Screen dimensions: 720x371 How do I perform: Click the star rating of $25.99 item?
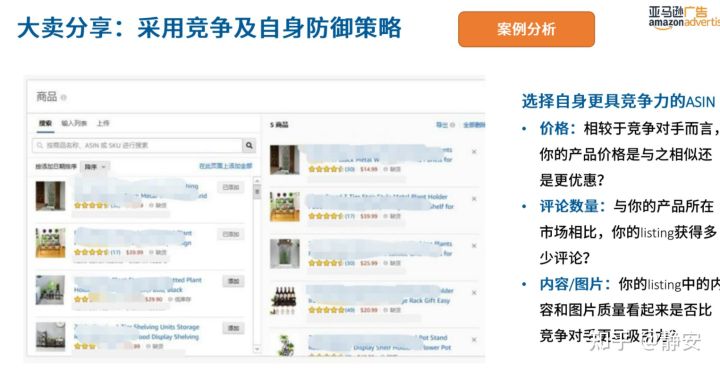[x=326, y=263]
